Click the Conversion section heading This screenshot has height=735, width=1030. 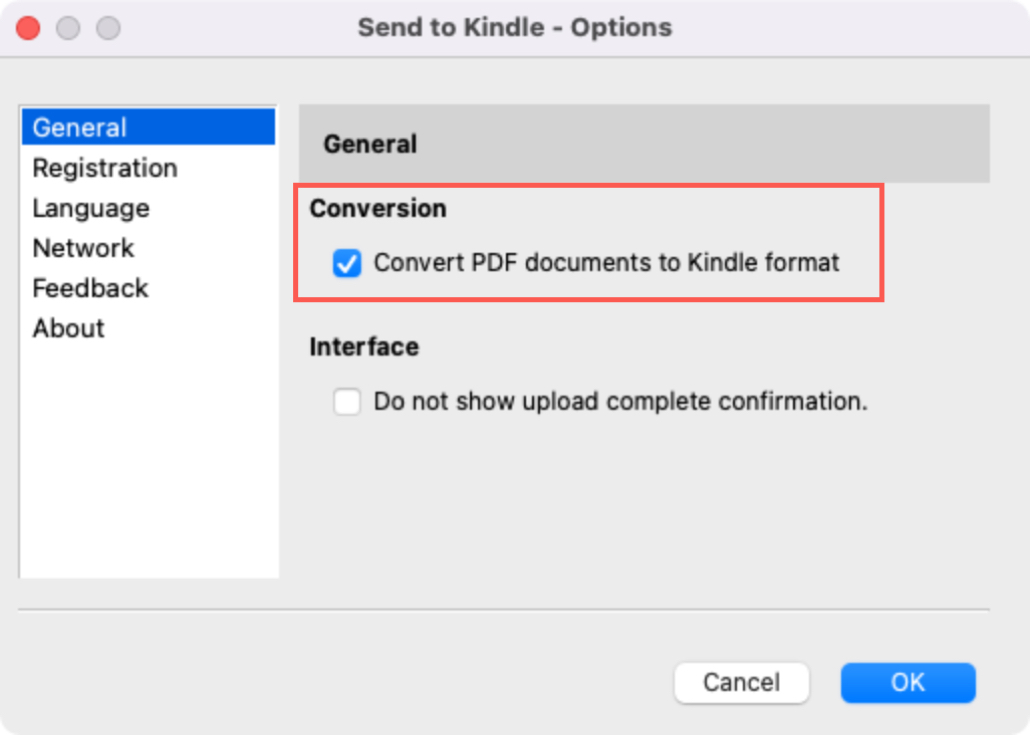pos(378,208)
